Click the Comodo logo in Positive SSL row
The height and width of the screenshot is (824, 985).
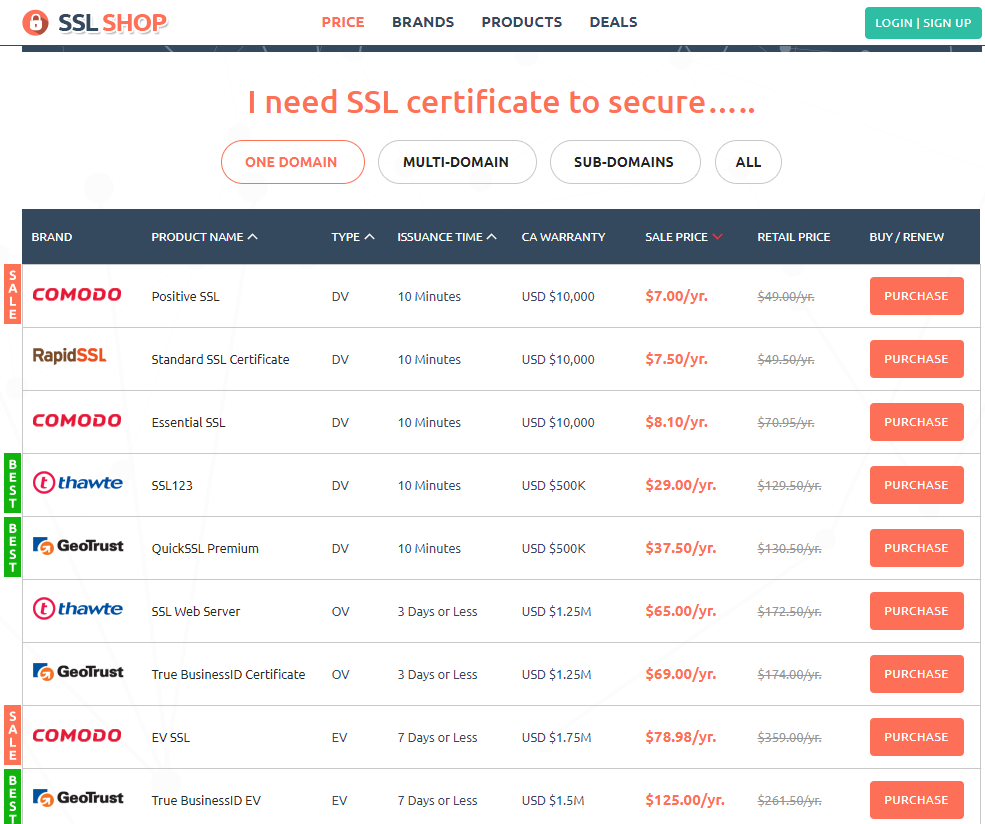[x=77, y=295]
